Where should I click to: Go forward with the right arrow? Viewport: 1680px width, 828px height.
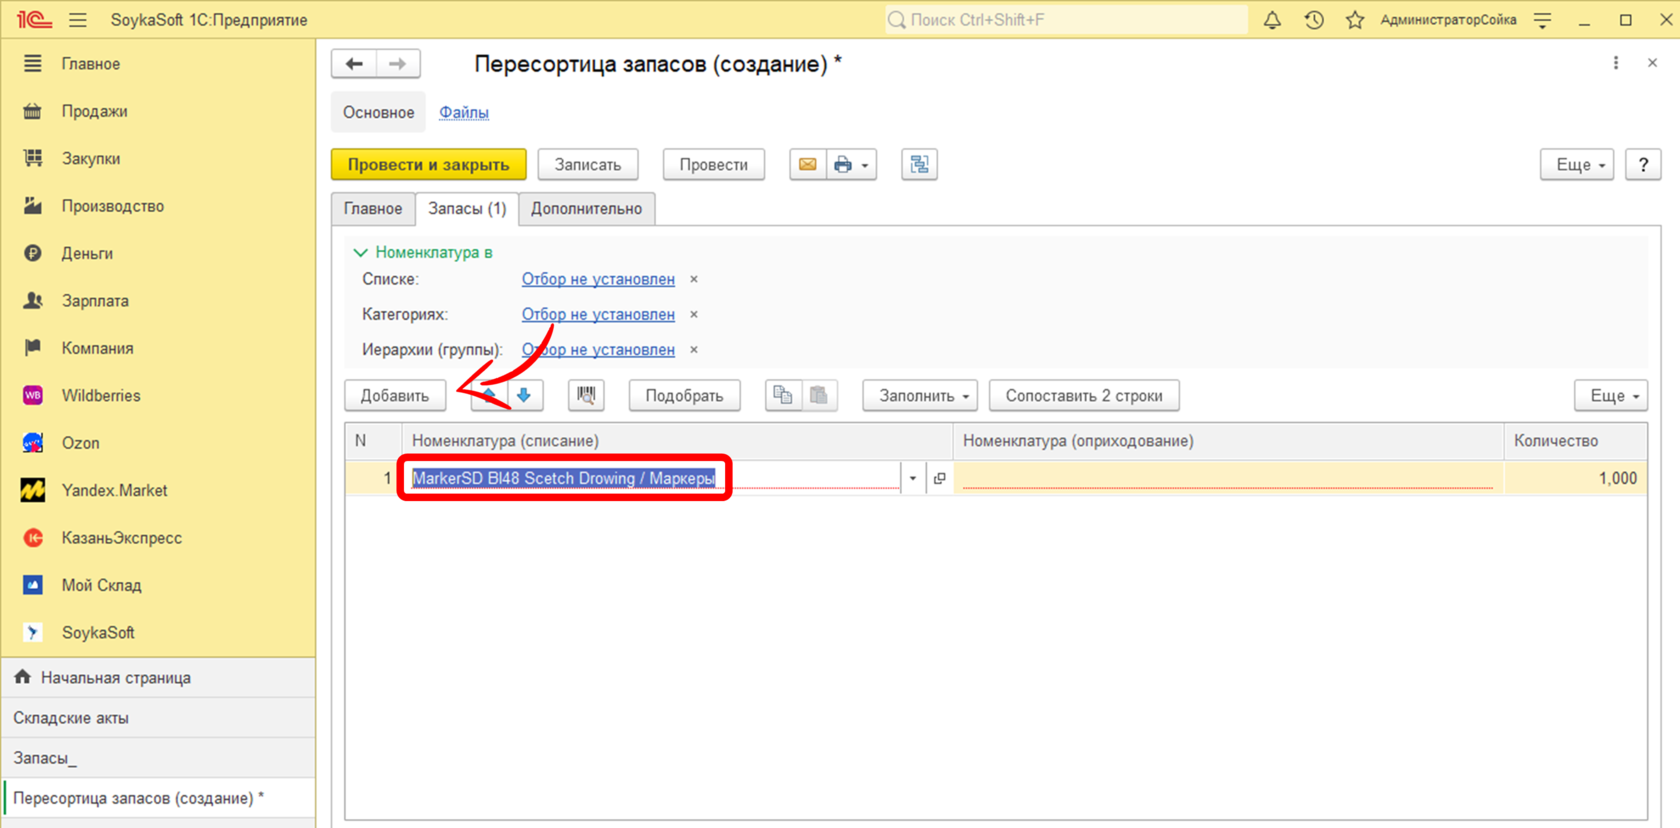[398, 64]
